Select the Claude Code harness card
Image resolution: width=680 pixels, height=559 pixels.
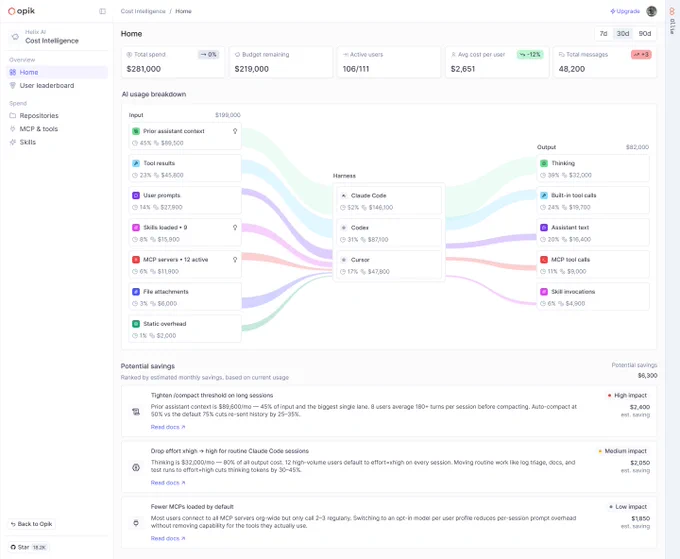point(389,201)
